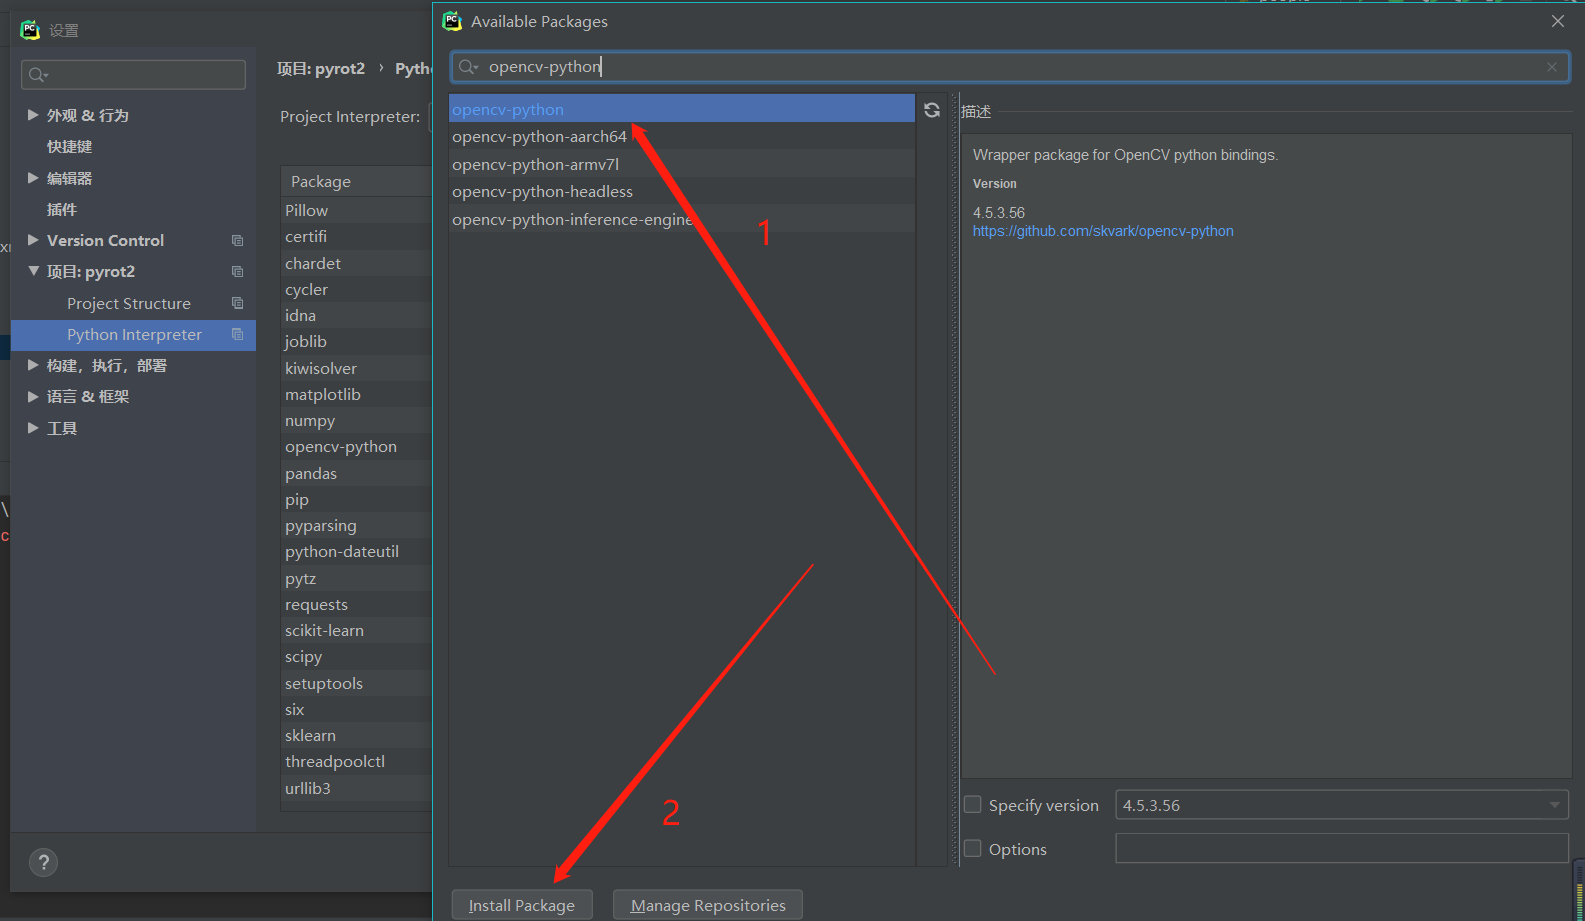Click PyCharm logo in Available Packages title
The height and width of the screenshot is (921, 1585).
click(452, 21)
